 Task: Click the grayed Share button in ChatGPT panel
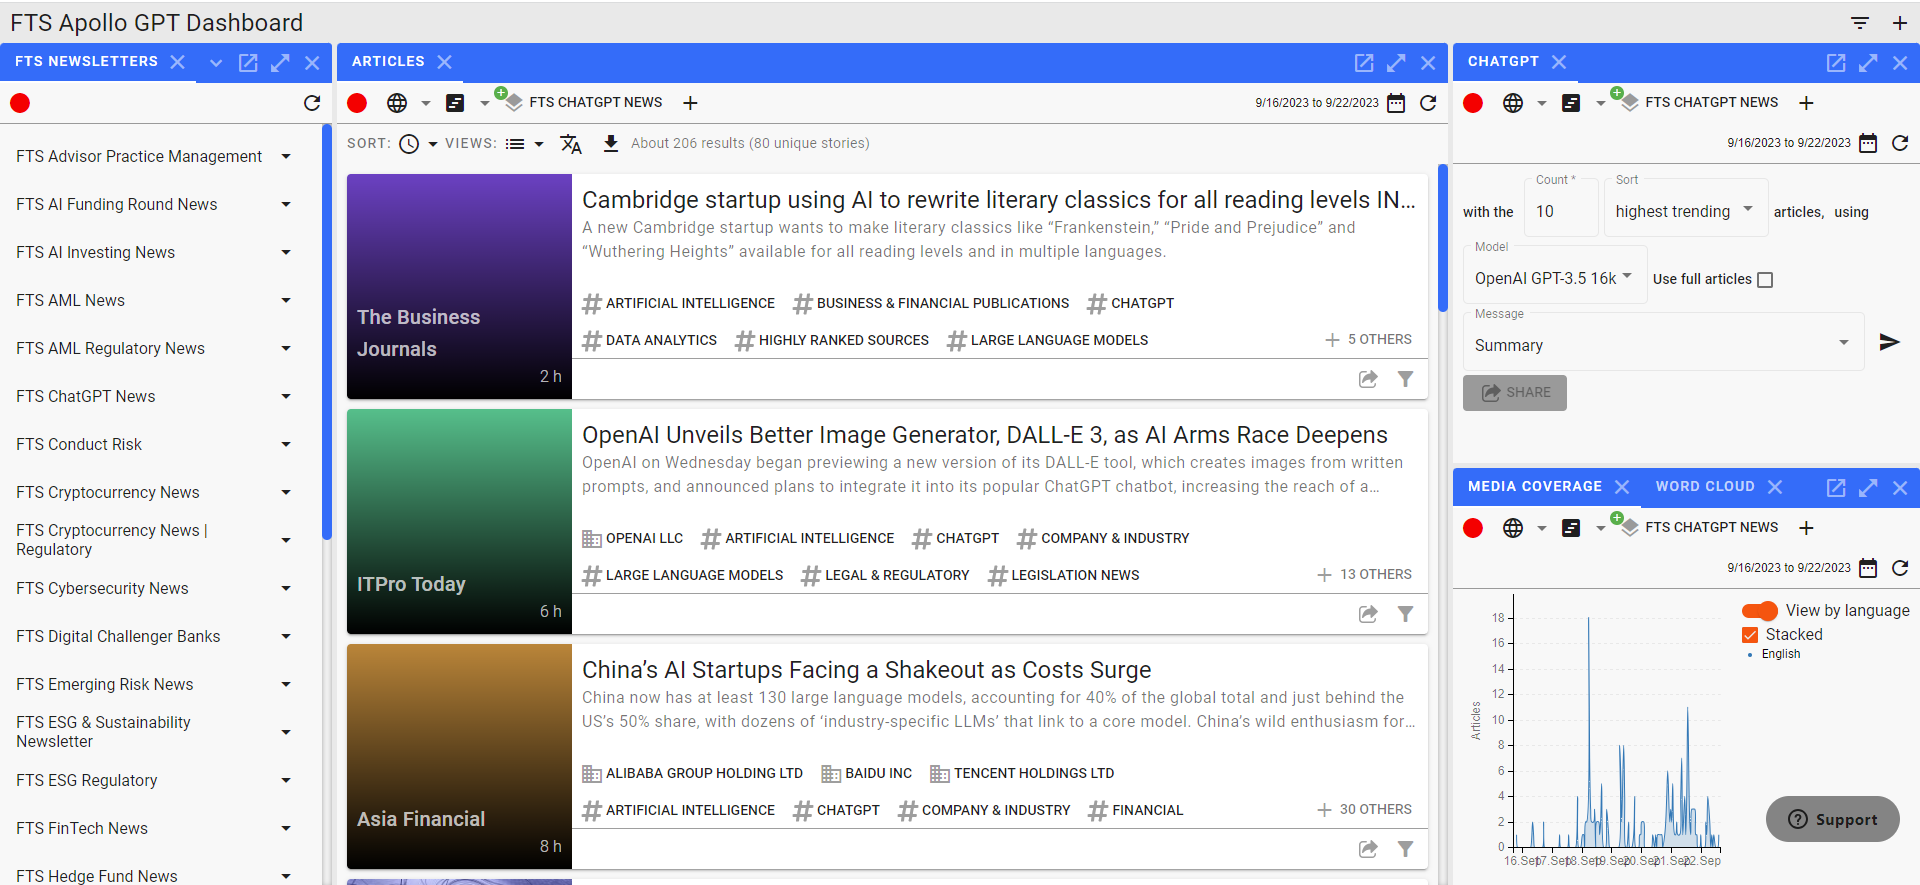tap(1515, 393)
